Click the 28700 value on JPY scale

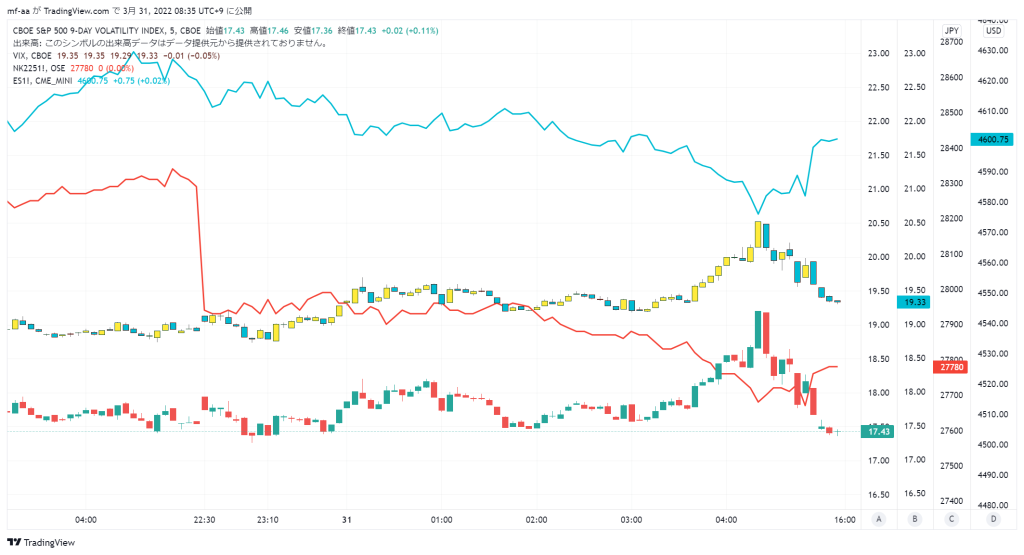click(x=952, y=42)
